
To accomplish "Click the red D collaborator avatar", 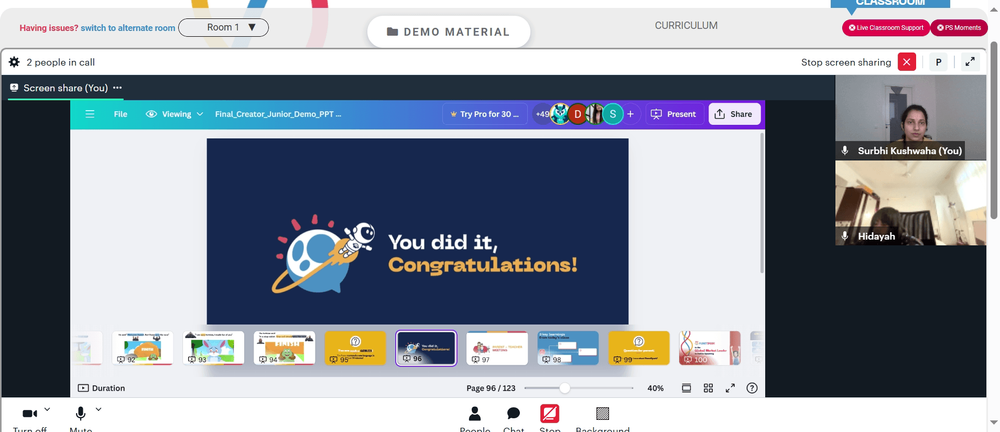I will click(x=578, y=114).
